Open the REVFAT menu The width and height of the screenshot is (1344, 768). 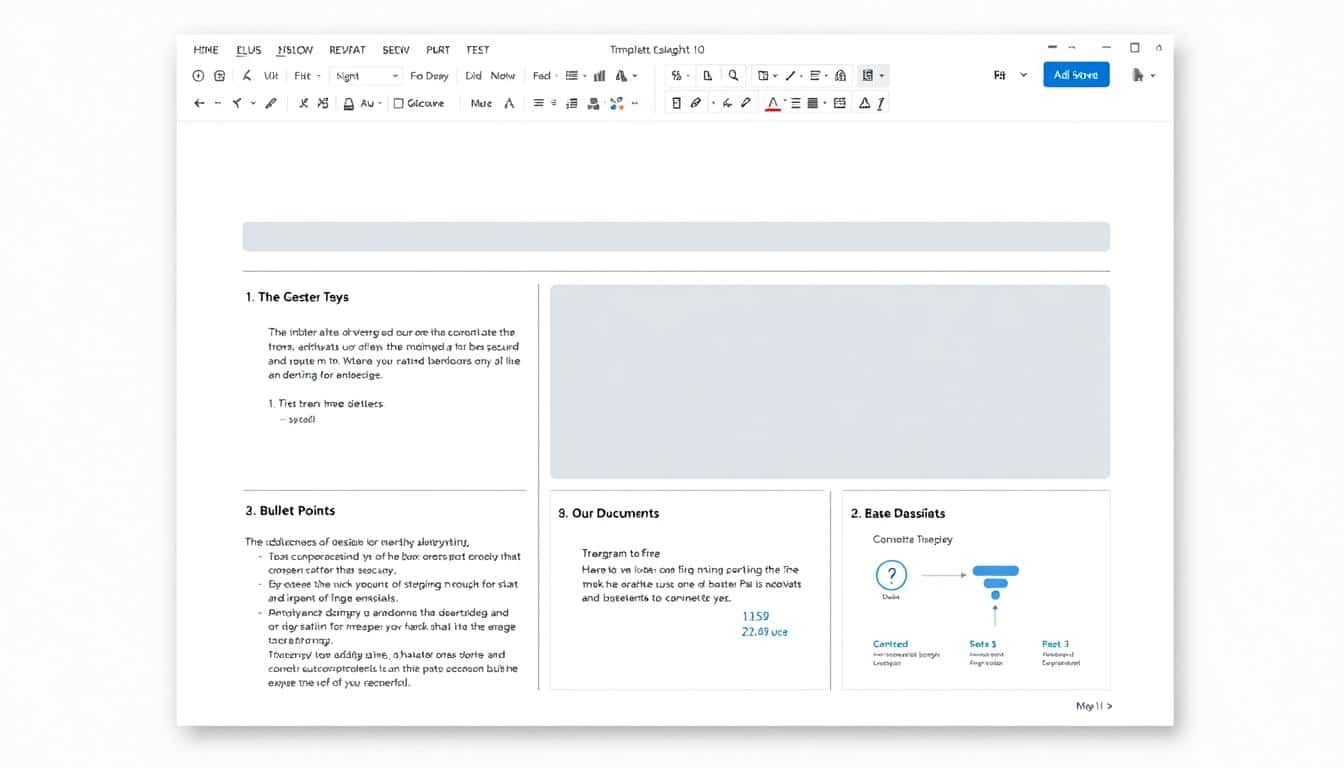pyautogui.click(x=347, y=50)
